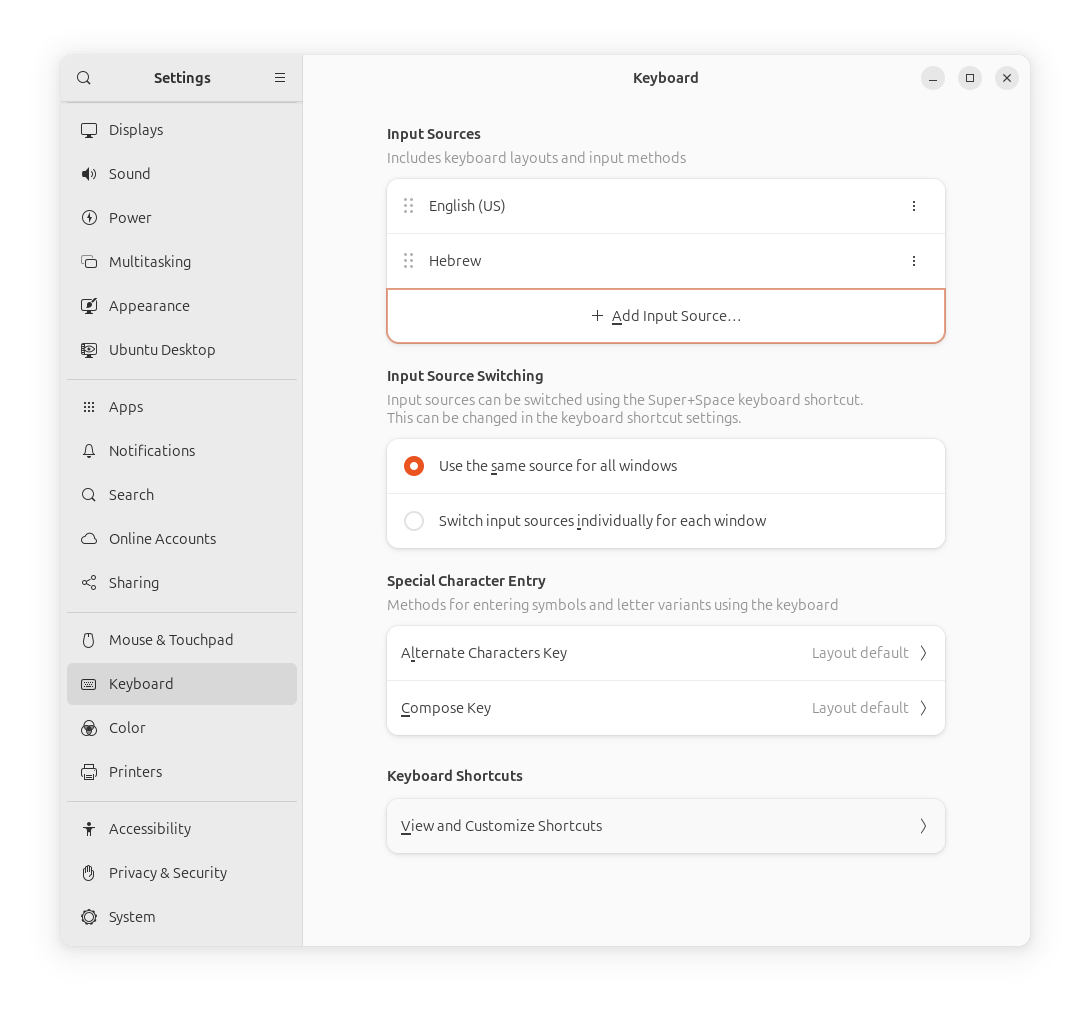Open the Settings search icon
1091x1013 pixels.
(83, 78)
